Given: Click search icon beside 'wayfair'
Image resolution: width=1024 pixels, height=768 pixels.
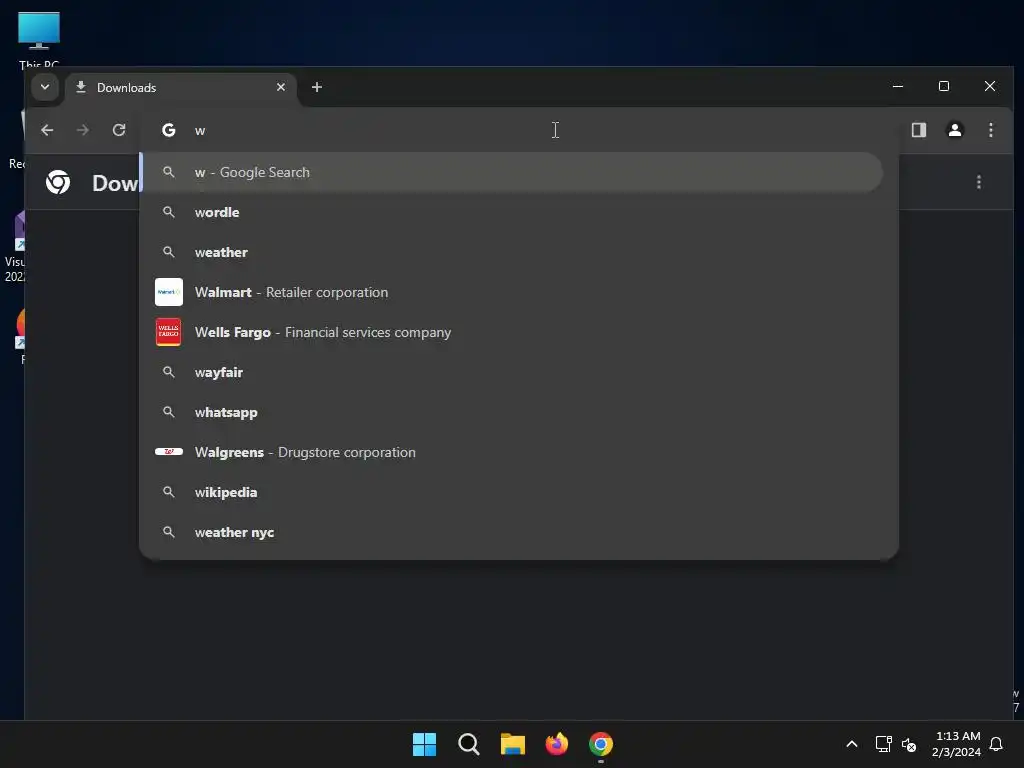Looking at the screenshot, I should 168,372.
